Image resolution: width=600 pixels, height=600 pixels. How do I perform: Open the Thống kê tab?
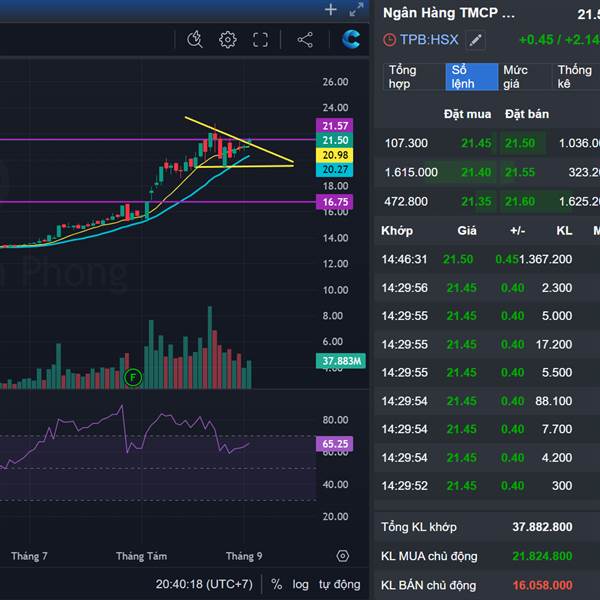click(x=576, y=77)
